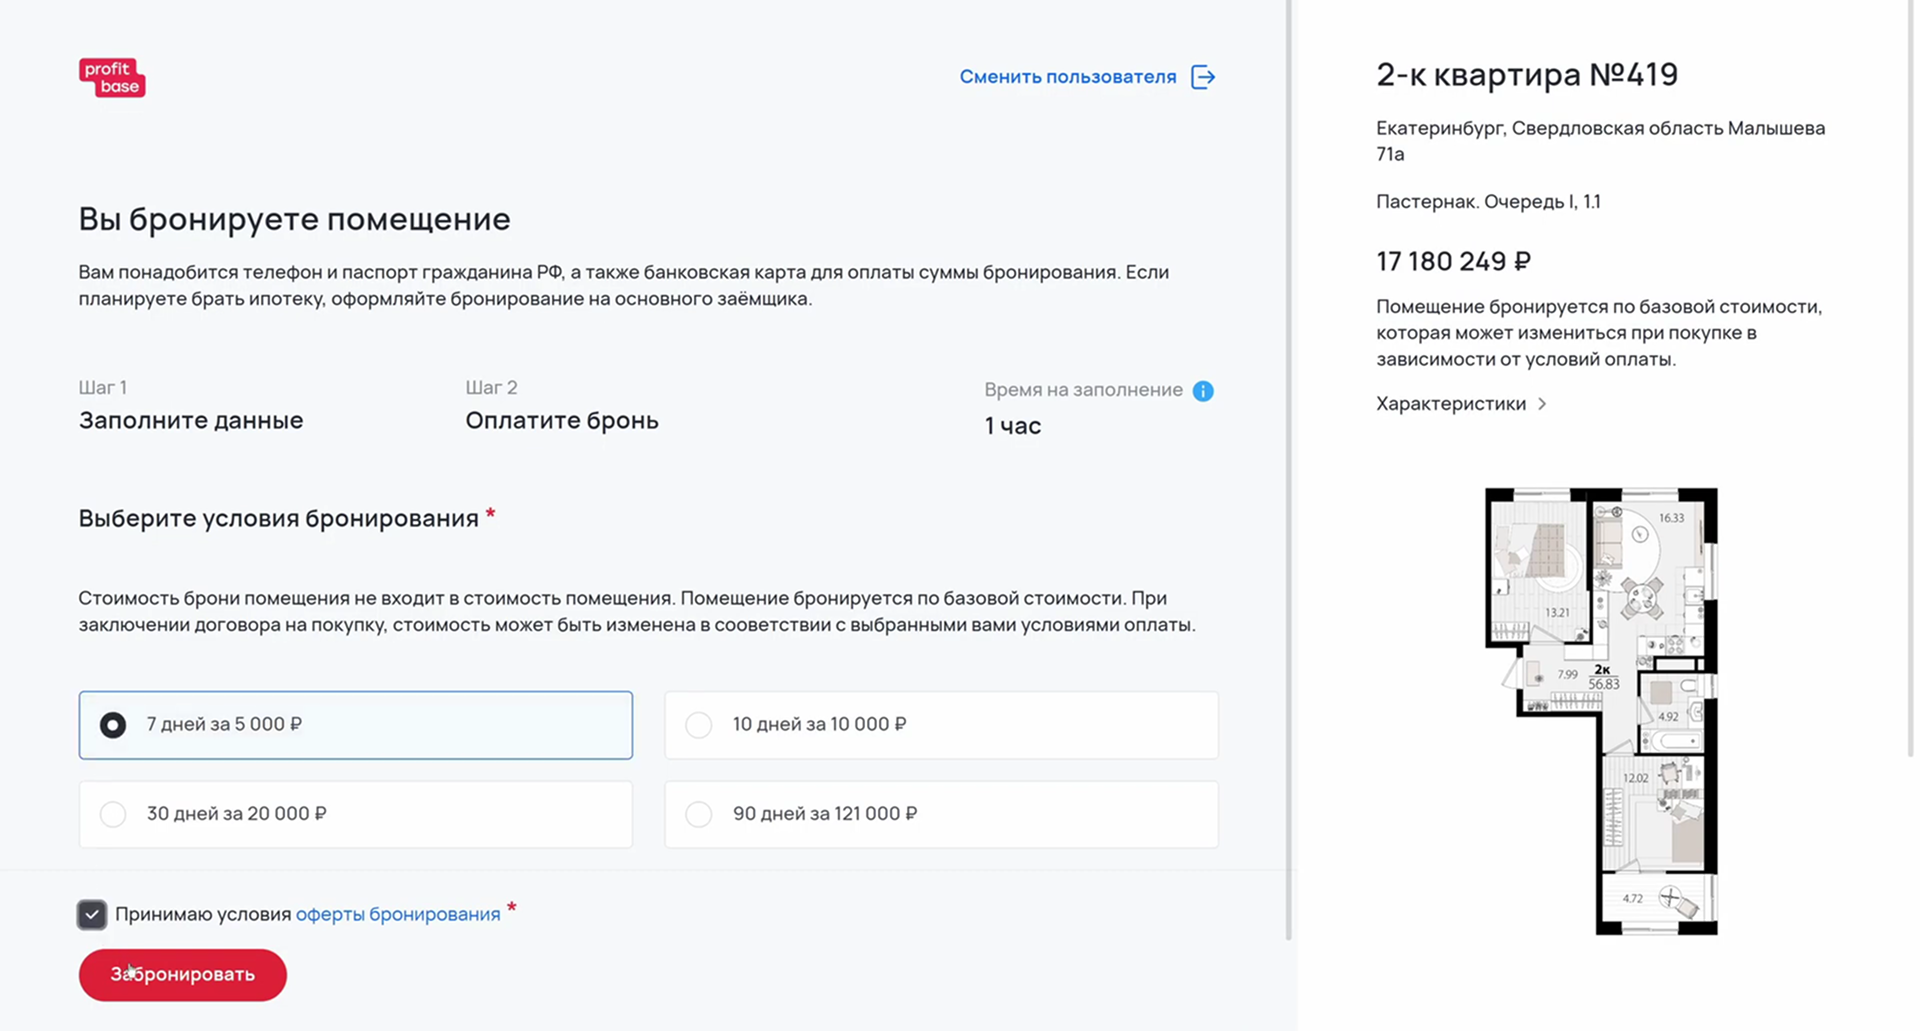Click the 2-к квартира №419 title

(1526, 75)
